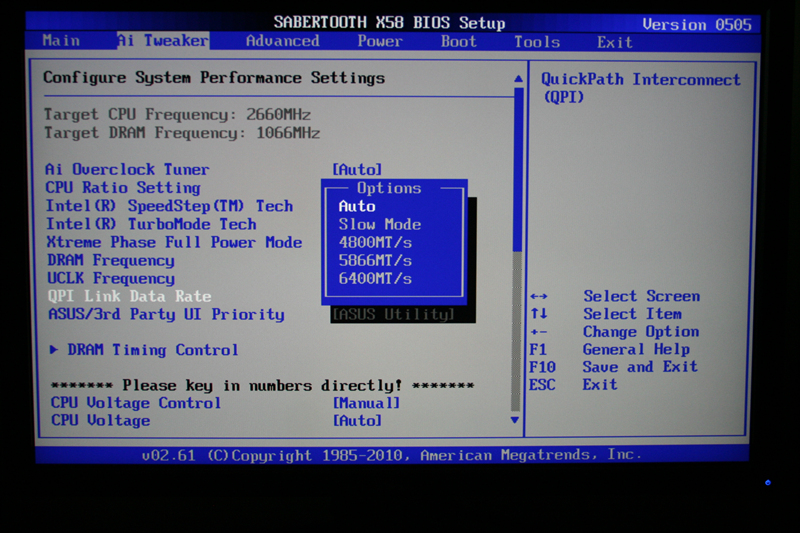Click the Select Item help entry
800x533 pixels.
click(632, 314)
